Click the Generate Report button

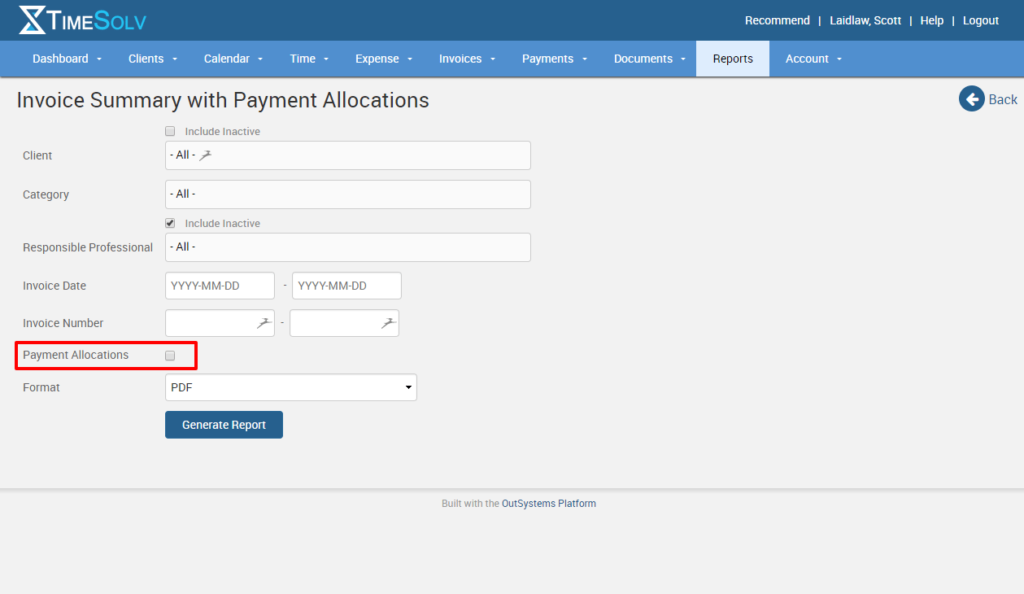[x=223, y=424]
